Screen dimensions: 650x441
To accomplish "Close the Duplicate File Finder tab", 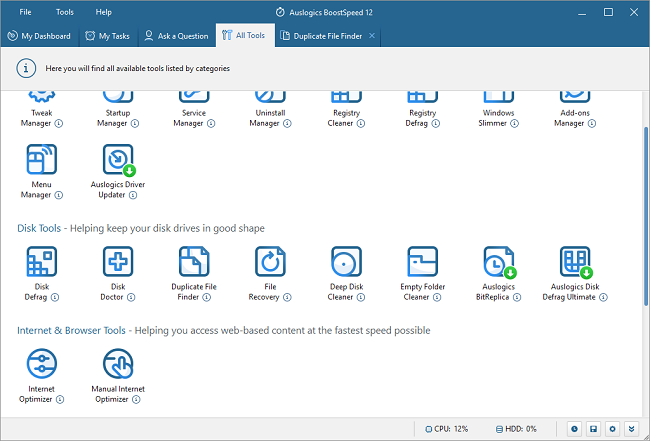I will 372,36.
